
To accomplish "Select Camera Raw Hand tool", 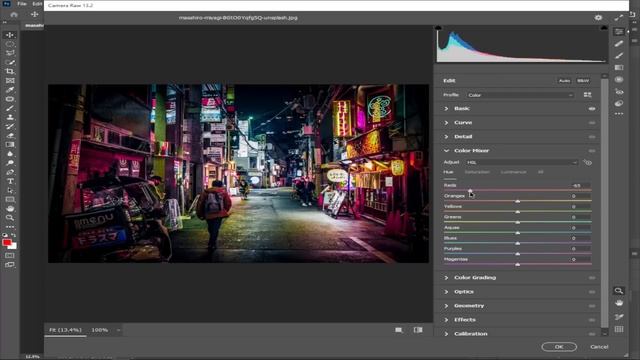I will click(619, 303).
